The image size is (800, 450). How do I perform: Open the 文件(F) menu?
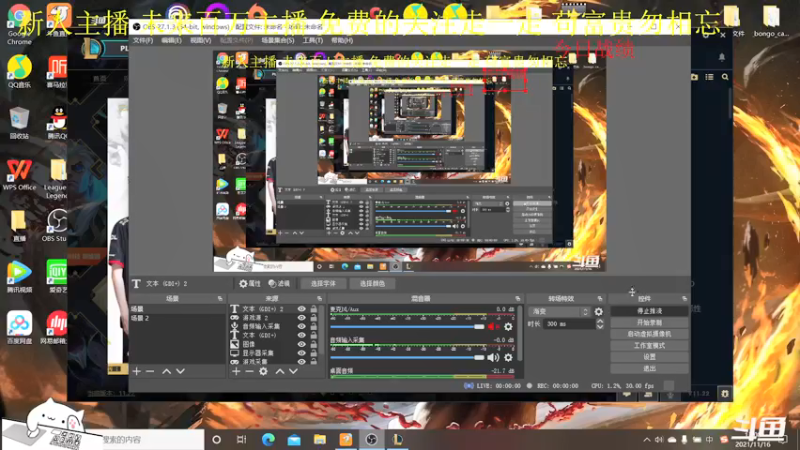pos(143,40)
